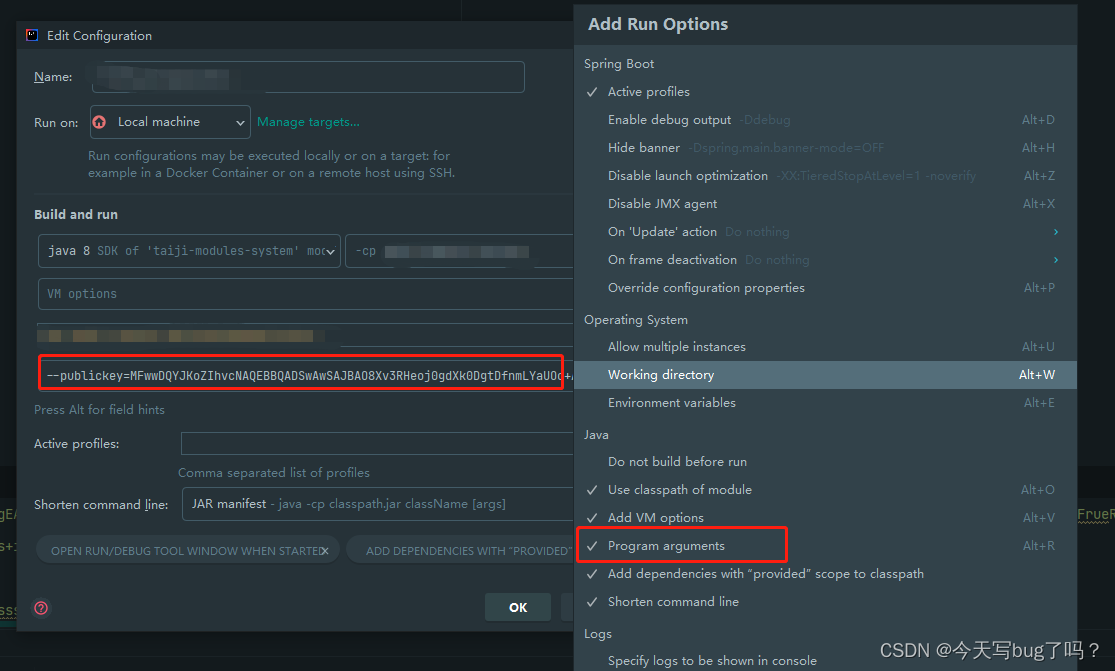Select Override configuration properties option

[825, 288]
